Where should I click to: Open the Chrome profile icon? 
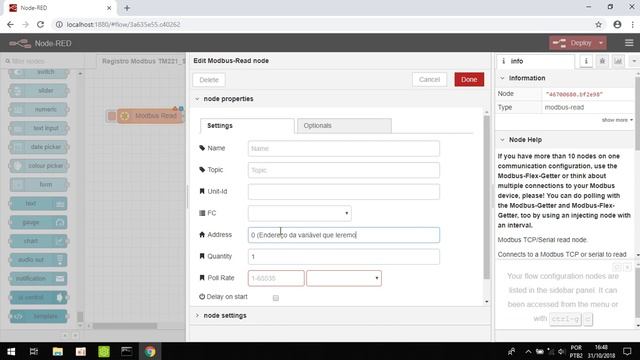[617, 24]
